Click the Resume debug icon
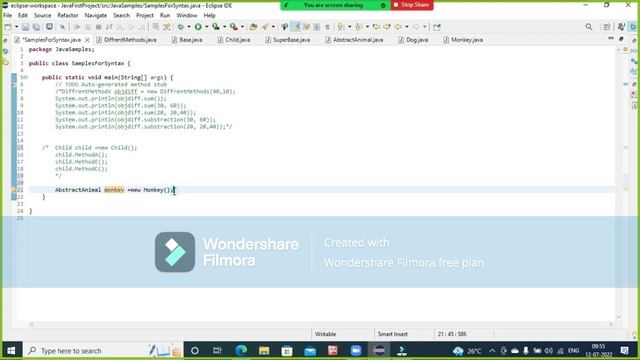The height and width of the screenshot is (360, 640). [x=76, y=27]
